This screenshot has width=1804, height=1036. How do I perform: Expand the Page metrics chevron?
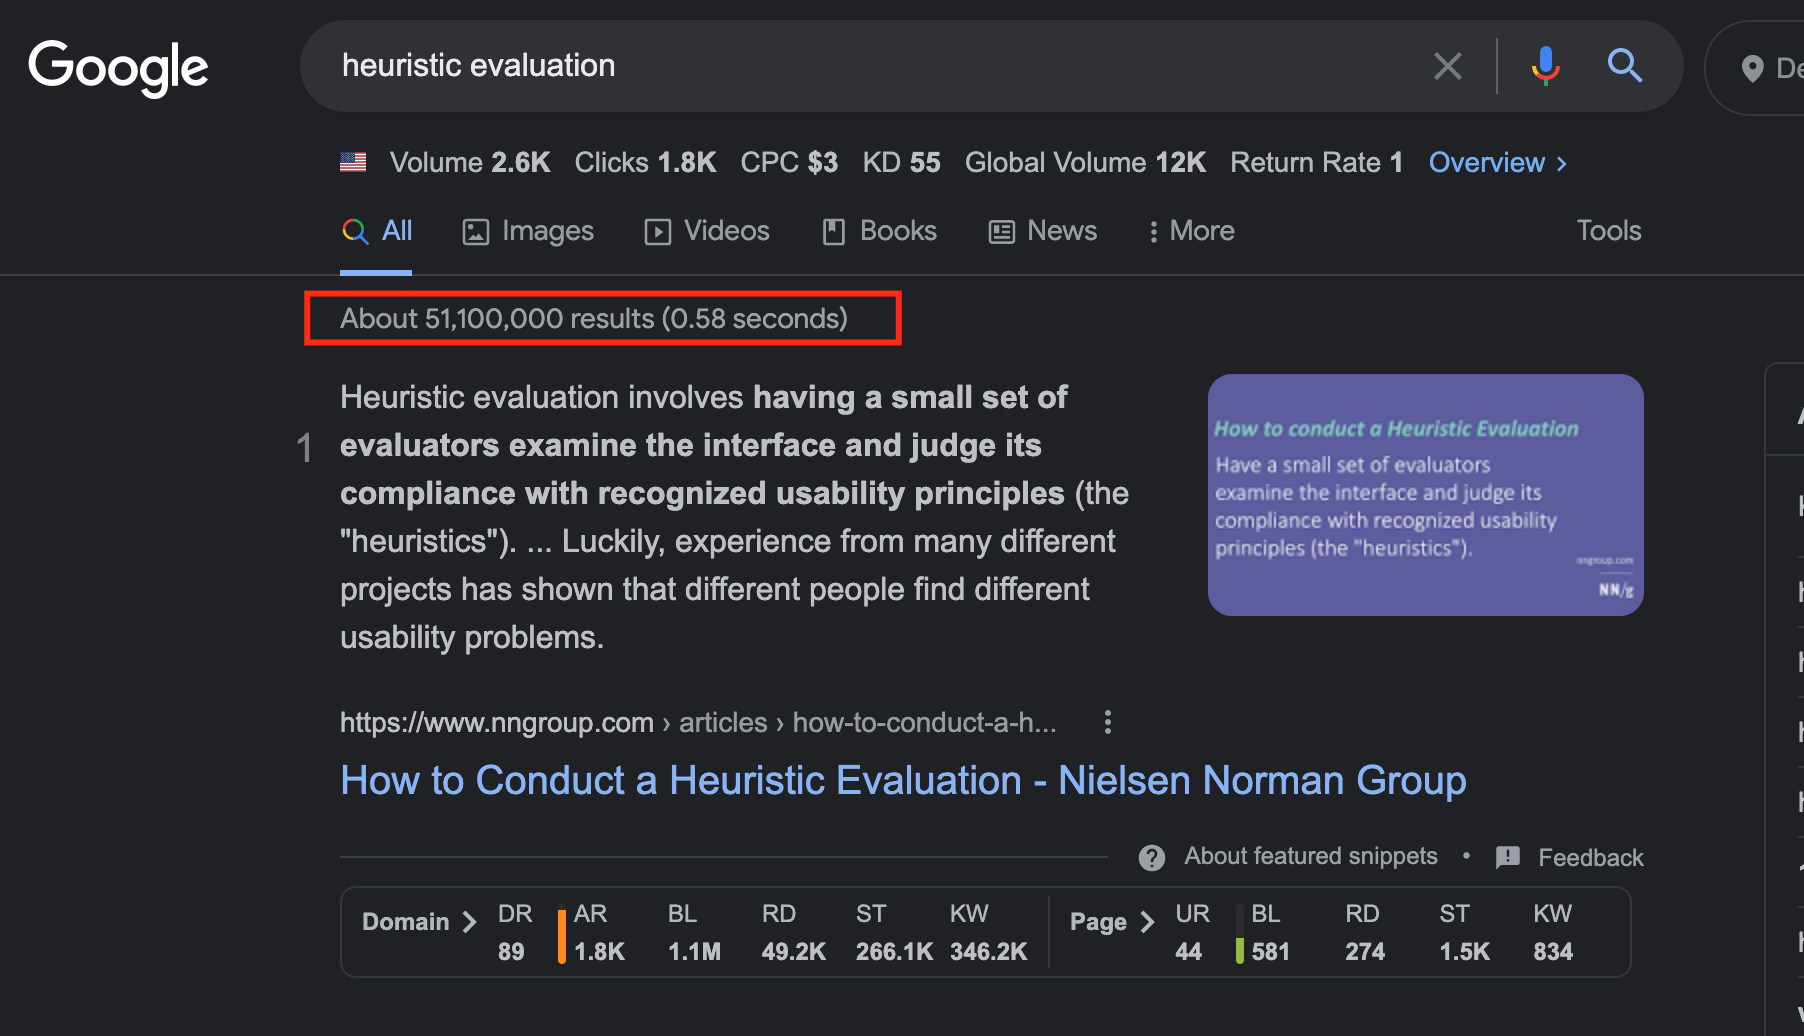click(1147, 922)
